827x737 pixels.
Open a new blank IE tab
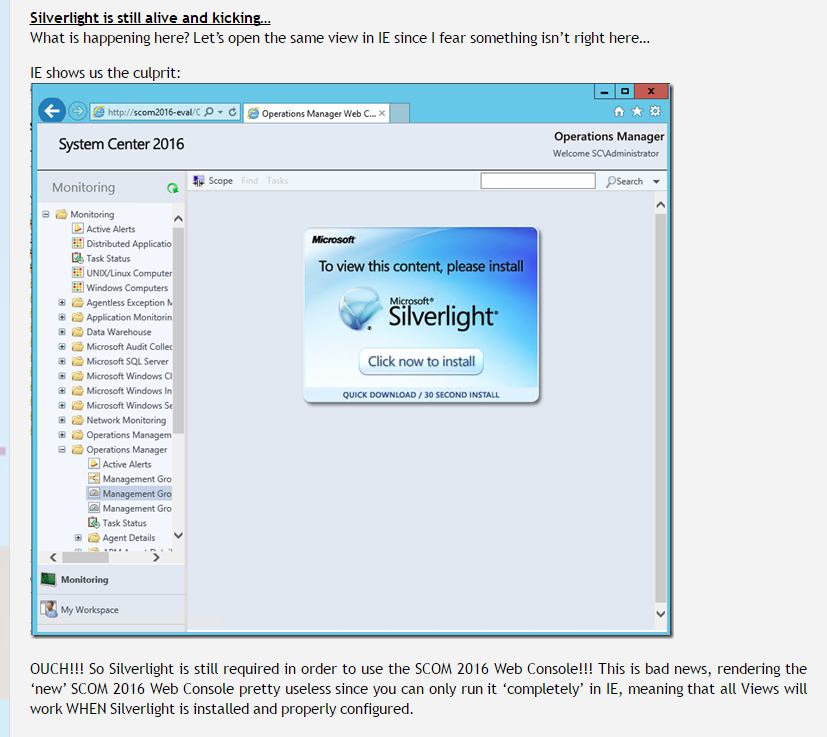pyautogui.click(x=400, y=113)
